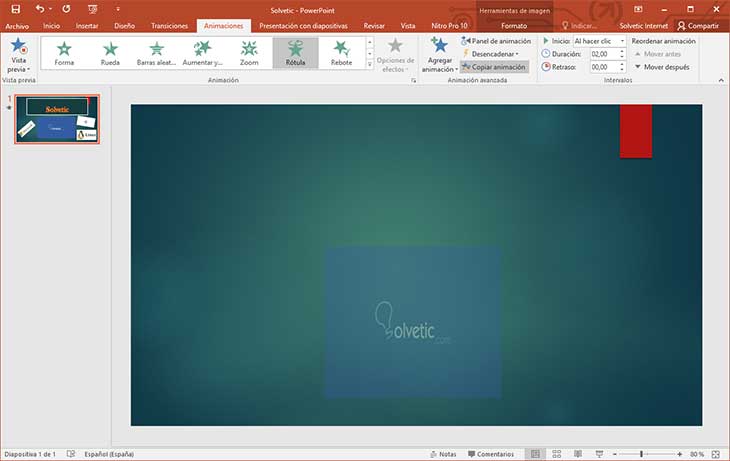Switch to the Diseño tab
Viewport: 730px width, 461px height.
pos(125,26)
